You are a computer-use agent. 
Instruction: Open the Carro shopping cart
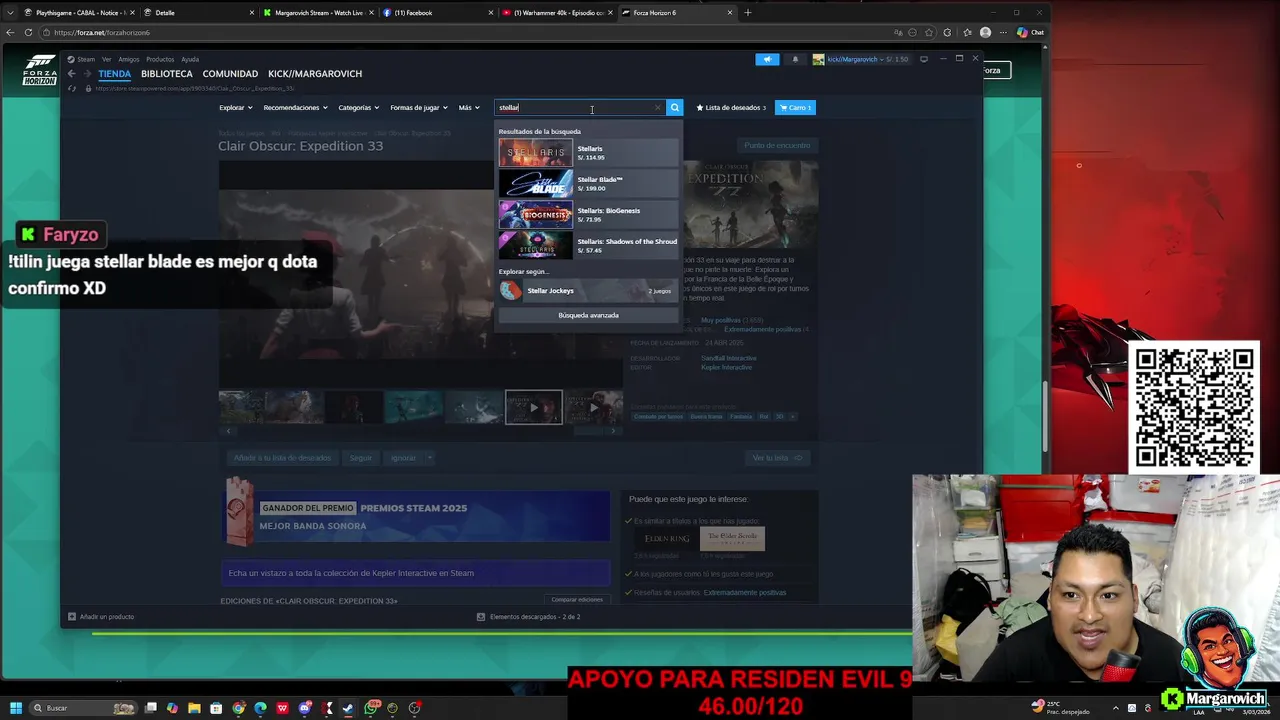[795, 107]
